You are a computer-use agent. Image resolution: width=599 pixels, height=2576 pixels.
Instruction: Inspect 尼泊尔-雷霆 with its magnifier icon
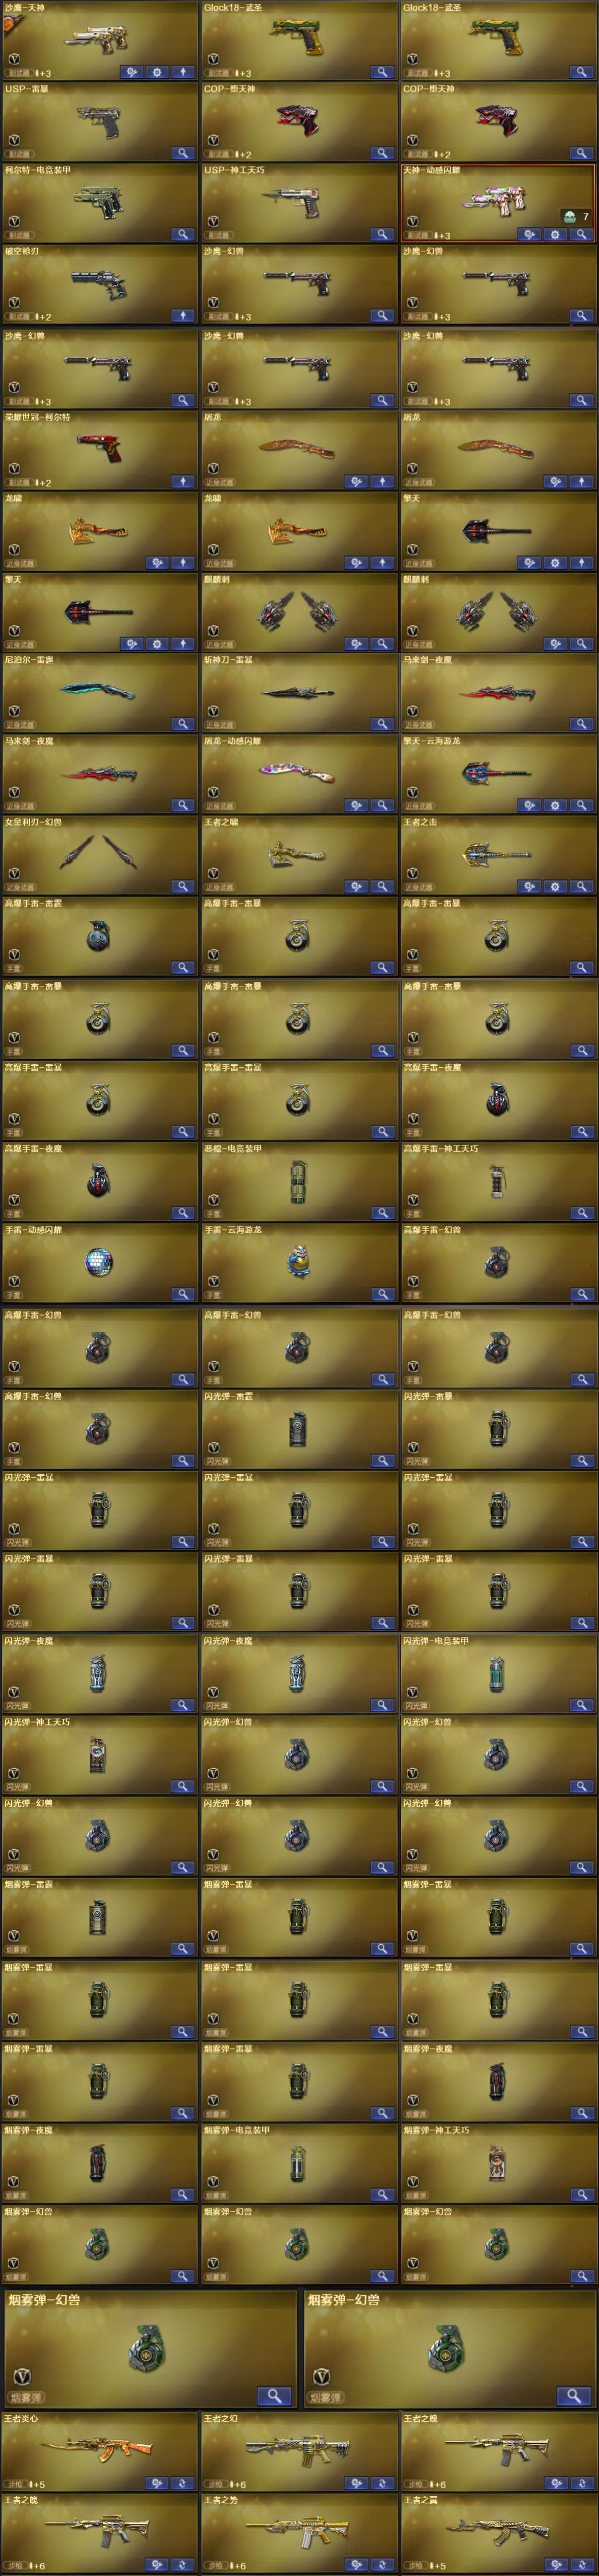point(183,724)
